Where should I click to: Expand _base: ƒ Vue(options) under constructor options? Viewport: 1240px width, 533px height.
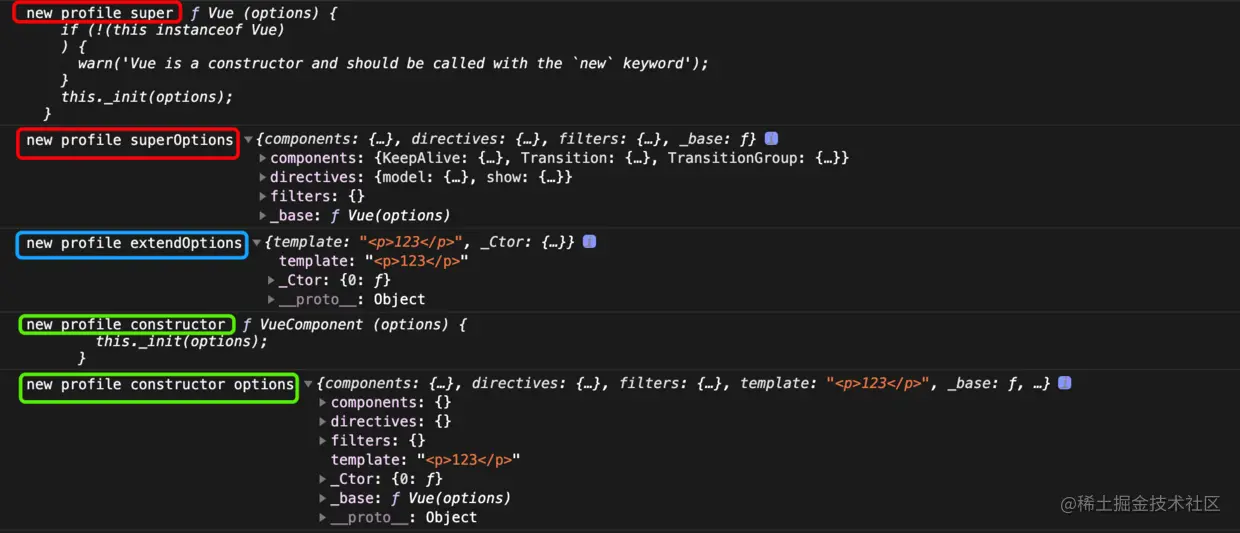(323, 498)
